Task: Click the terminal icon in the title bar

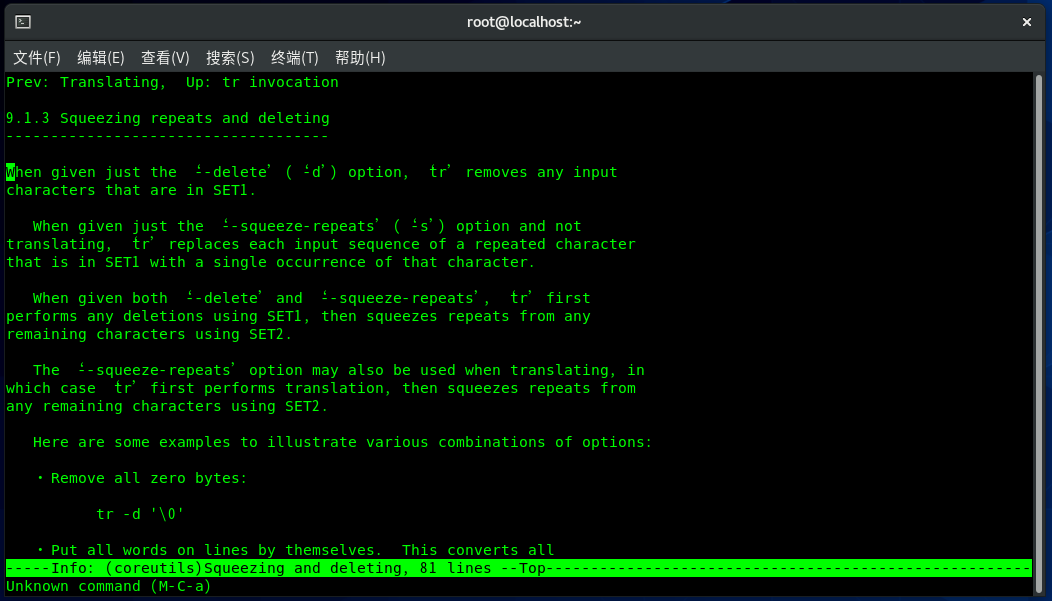Action: [22, 22]
